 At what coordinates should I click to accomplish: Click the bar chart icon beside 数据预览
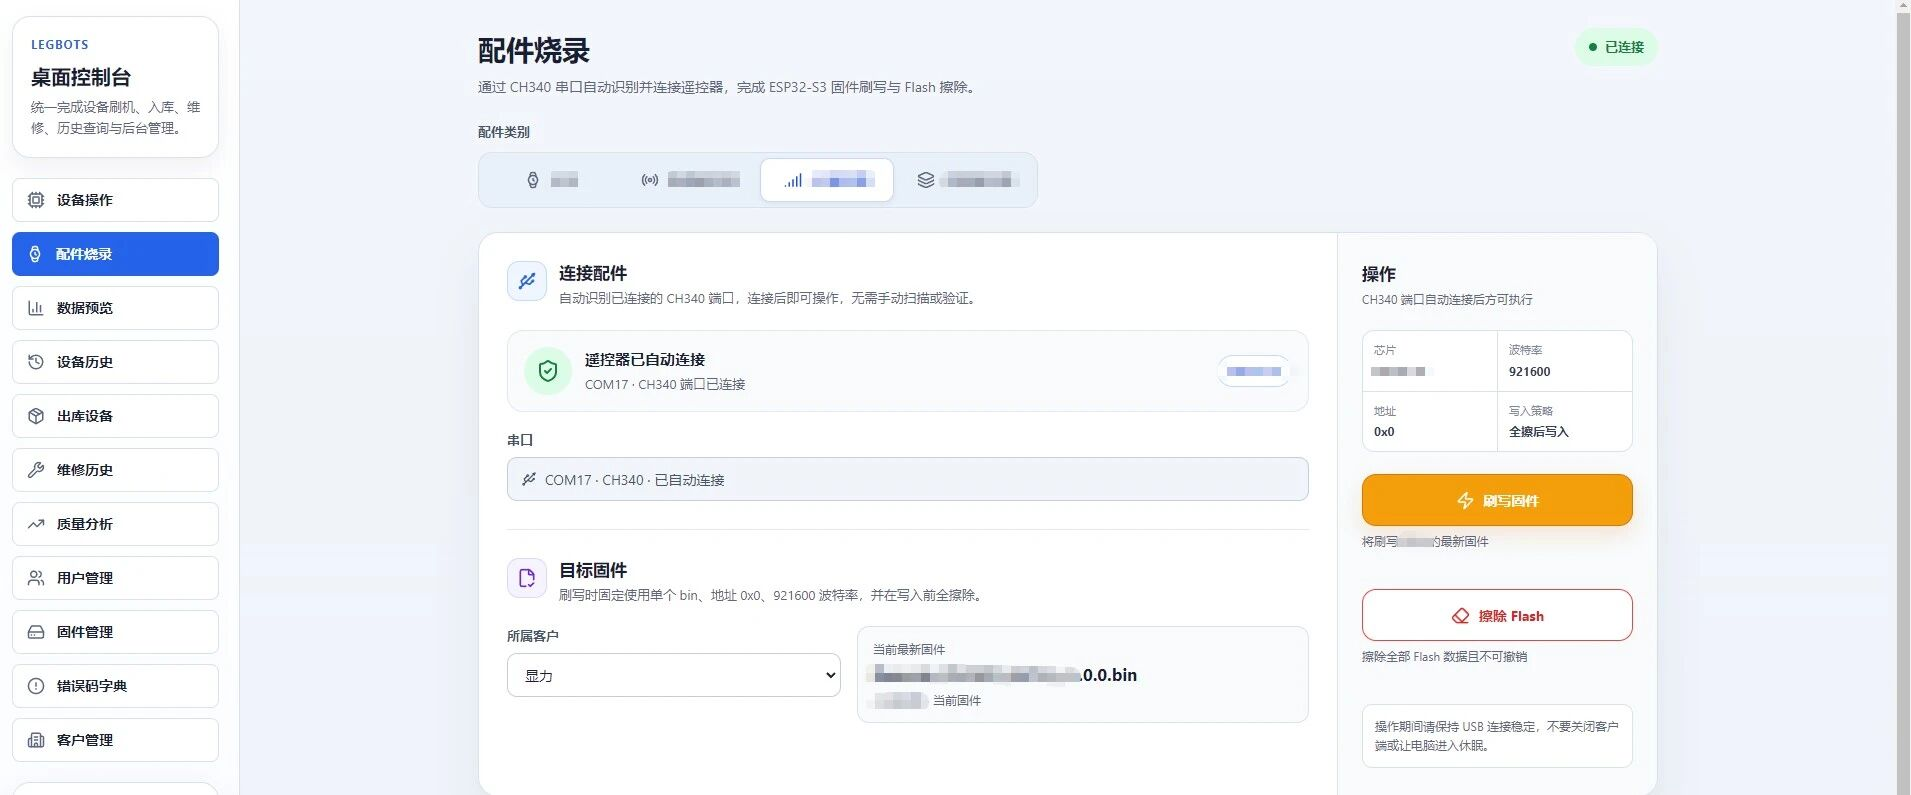pos(36,308)
